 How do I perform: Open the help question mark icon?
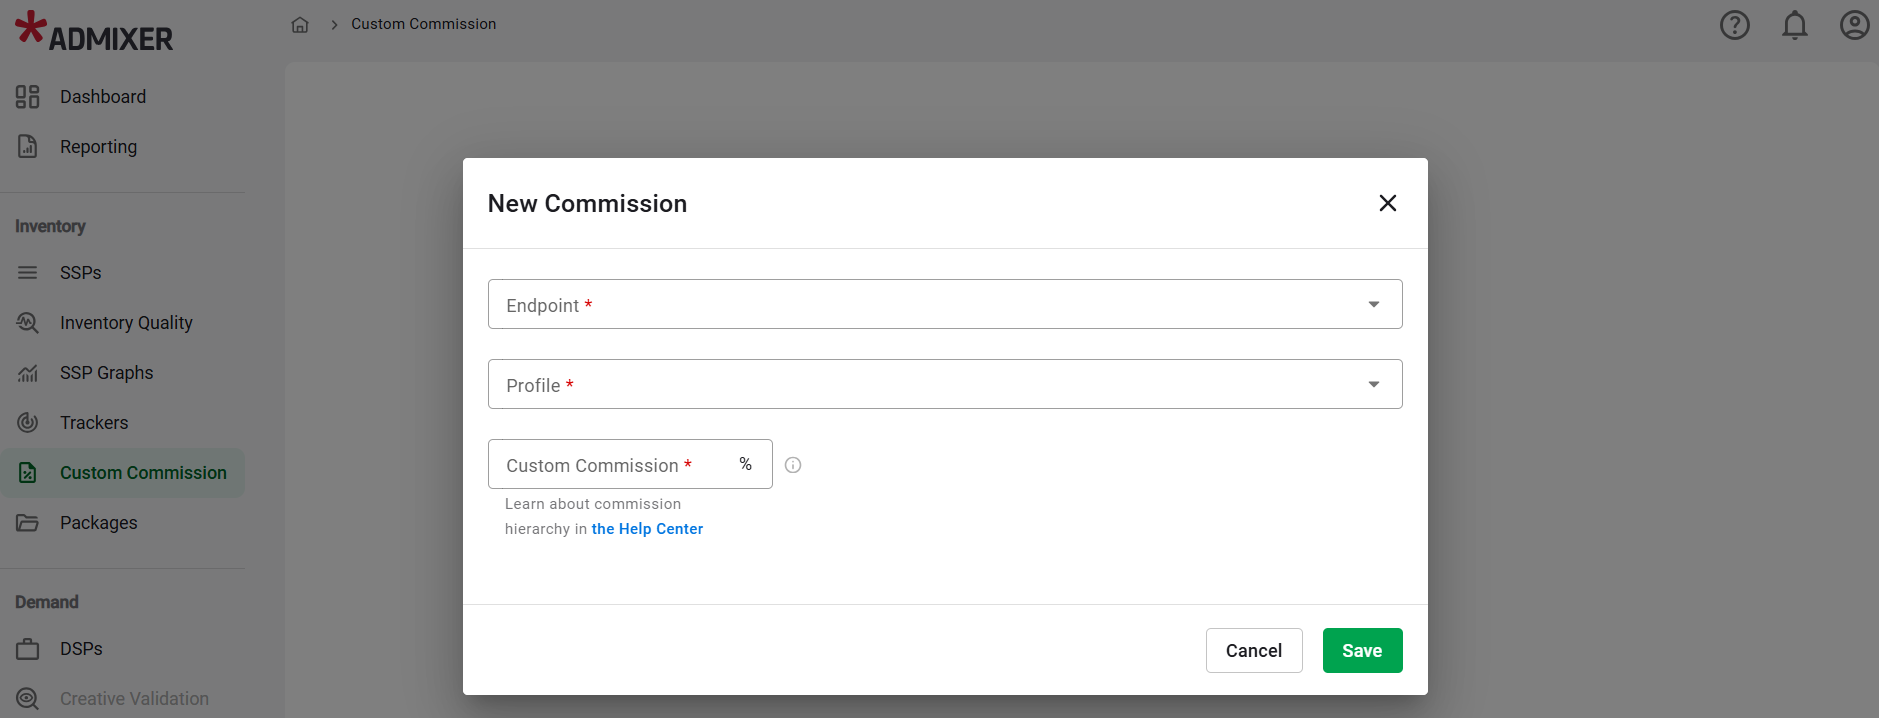pyautogui.click(x=1734, y=25)
